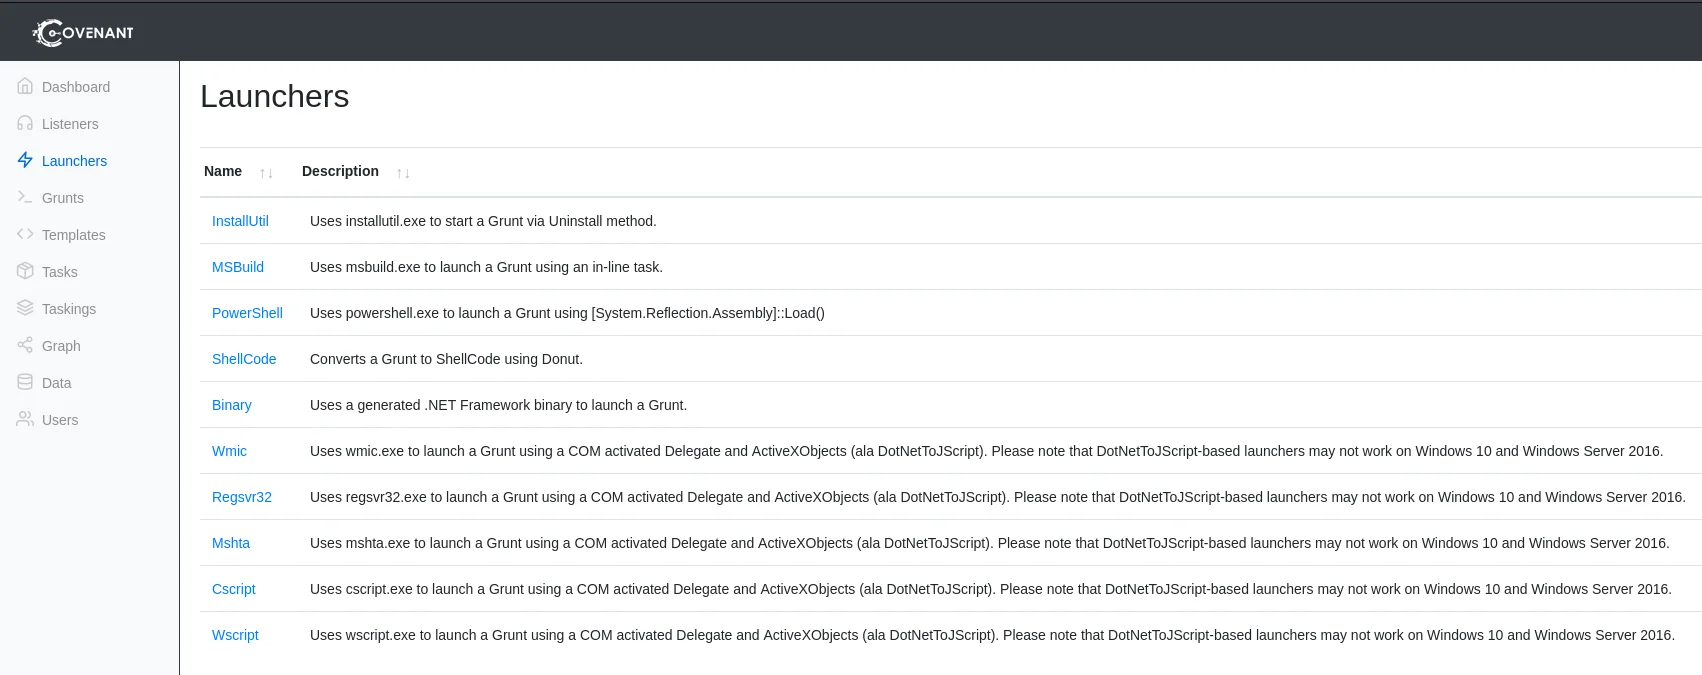Image resolution: width=1702 pixels, height=675 pixels.
Task: Click the regsvr32.exe description text
Action: click(998, 497)
